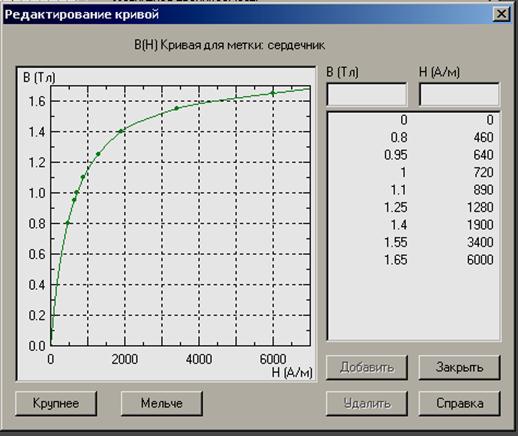Image resolution: width=518 pixels, height=436 pixels.
Task: Select B value 0.95 in table
Action: coord(396,155)
